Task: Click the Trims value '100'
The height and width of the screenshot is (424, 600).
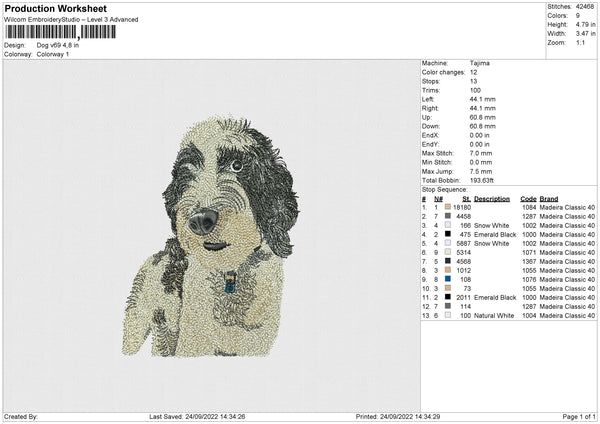Action: [x=475, y=90]
